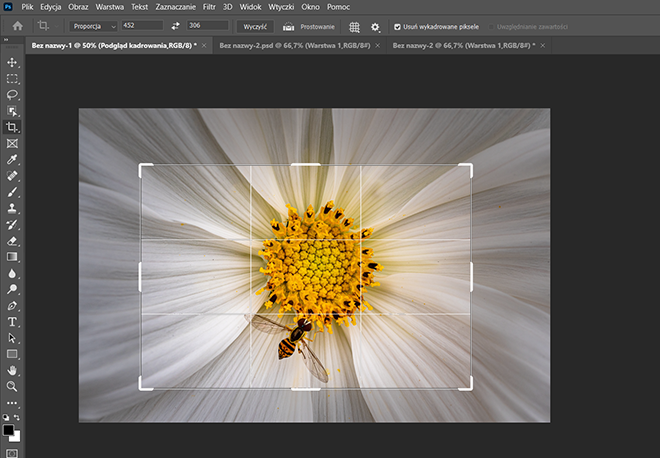Screen dimensions: 660x458
Task: Click the crop width field showing 452
Action: pyautogui.click(x=142, y=25)
